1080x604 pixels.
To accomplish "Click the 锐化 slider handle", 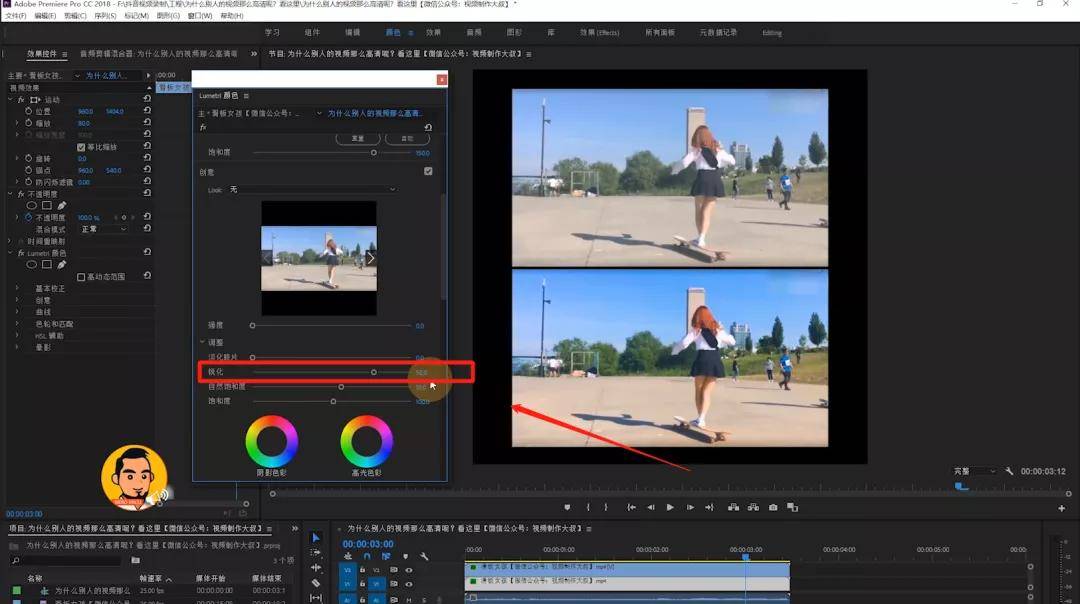I will pyautogui.click(x=374, y=372).
